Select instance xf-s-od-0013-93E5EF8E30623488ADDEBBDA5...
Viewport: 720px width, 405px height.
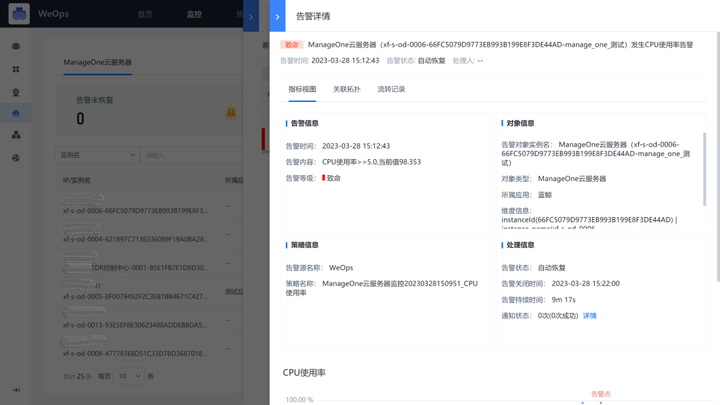[135, 325]
